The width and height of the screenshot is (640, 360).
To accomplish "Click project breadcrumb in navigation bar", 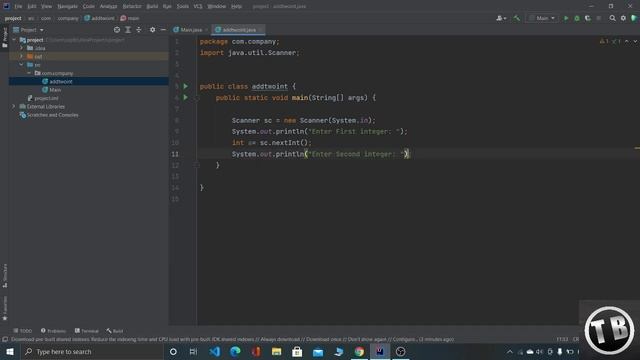I will click(13, 18).
